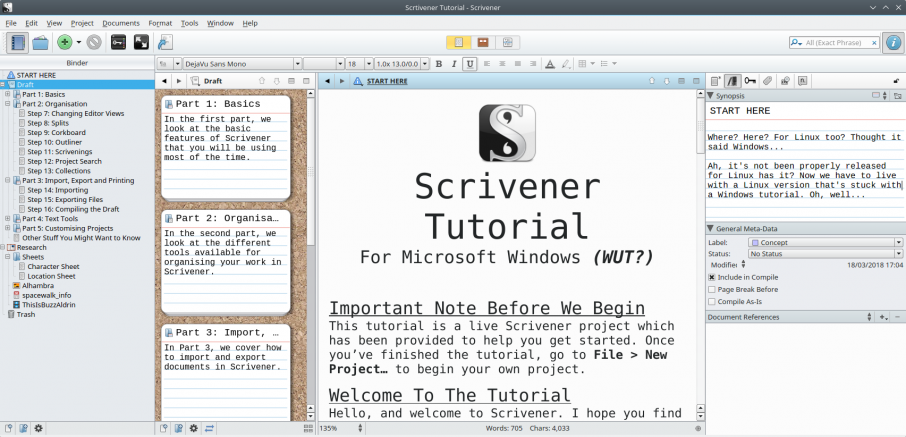Viewport: 906px width, 437px height.
Task: Show Keywords key icon in Inspector
Action: pos(750,81)
